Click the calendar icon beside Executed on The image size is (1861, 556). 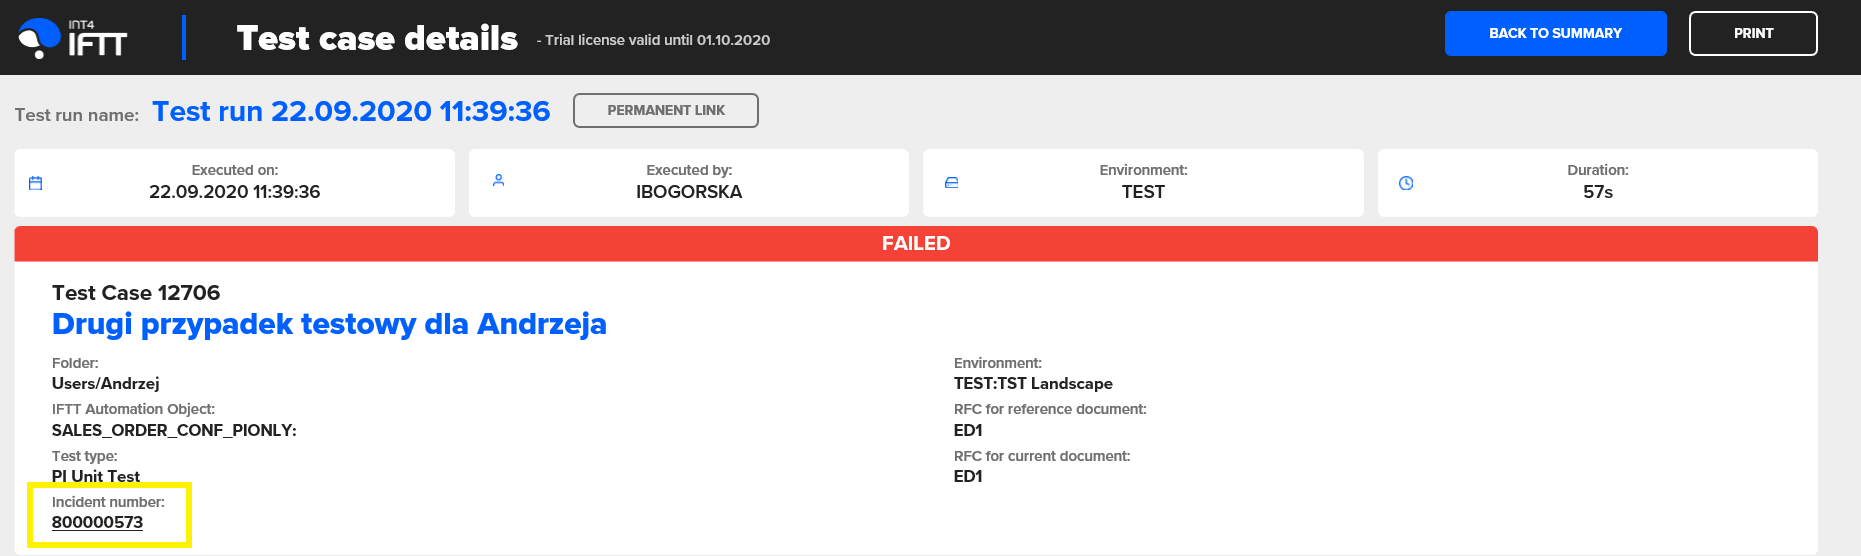(36, 183)
